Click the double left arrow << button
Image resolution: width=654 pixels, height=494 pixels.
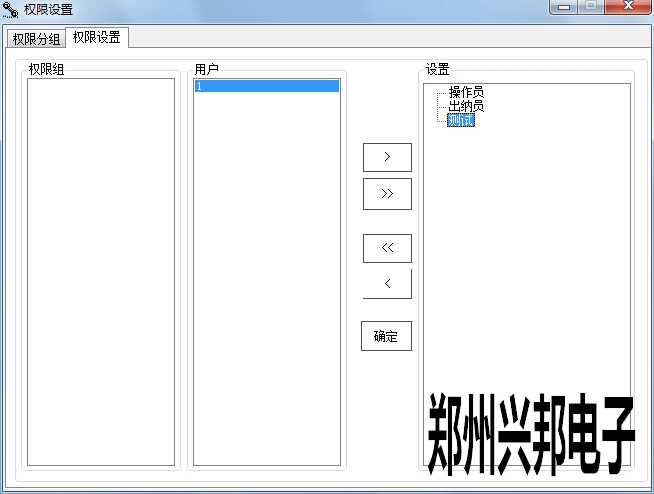tap(387, 248)
